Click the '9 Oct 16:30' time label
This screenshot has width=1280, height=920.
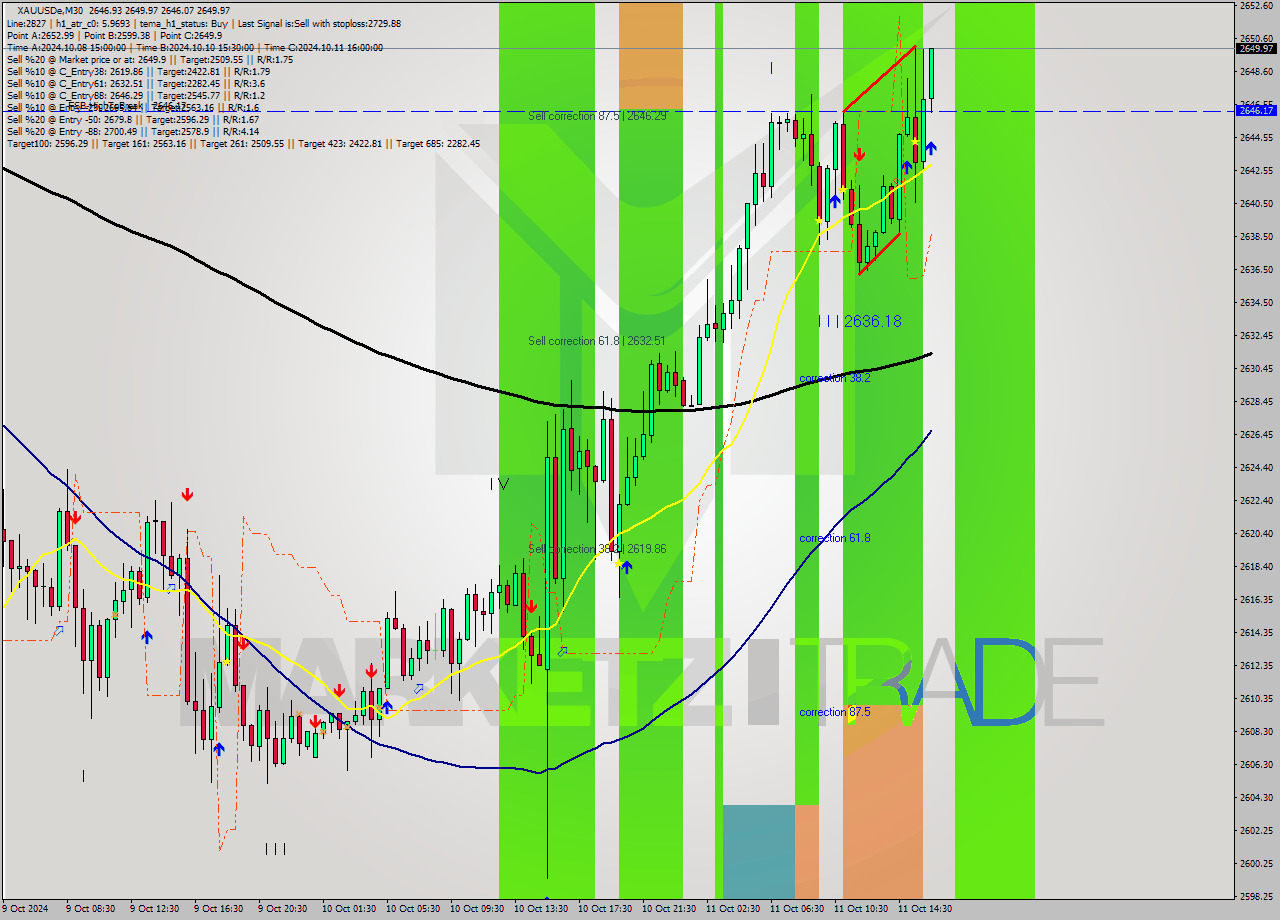tap(220, 909)
